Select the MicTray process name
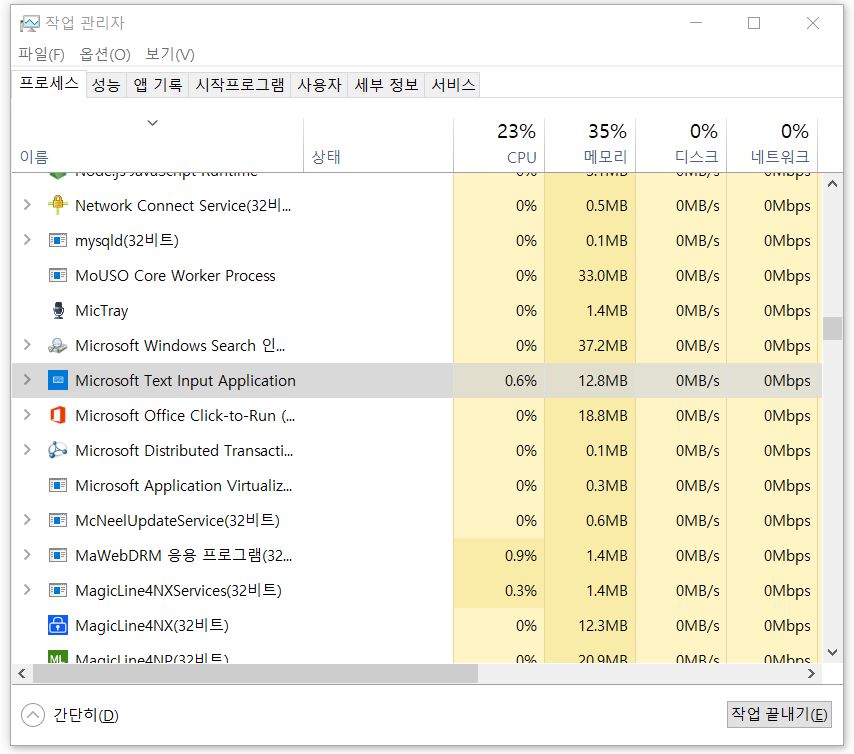This screenshot has width=854, height=754. [102, 311]
